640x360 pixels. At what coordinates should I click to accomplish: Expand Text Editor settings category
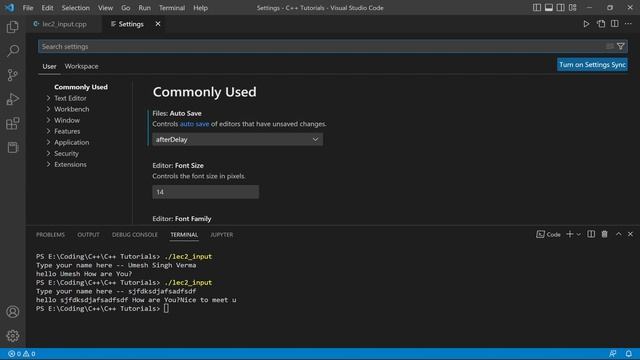coord(70,98)
